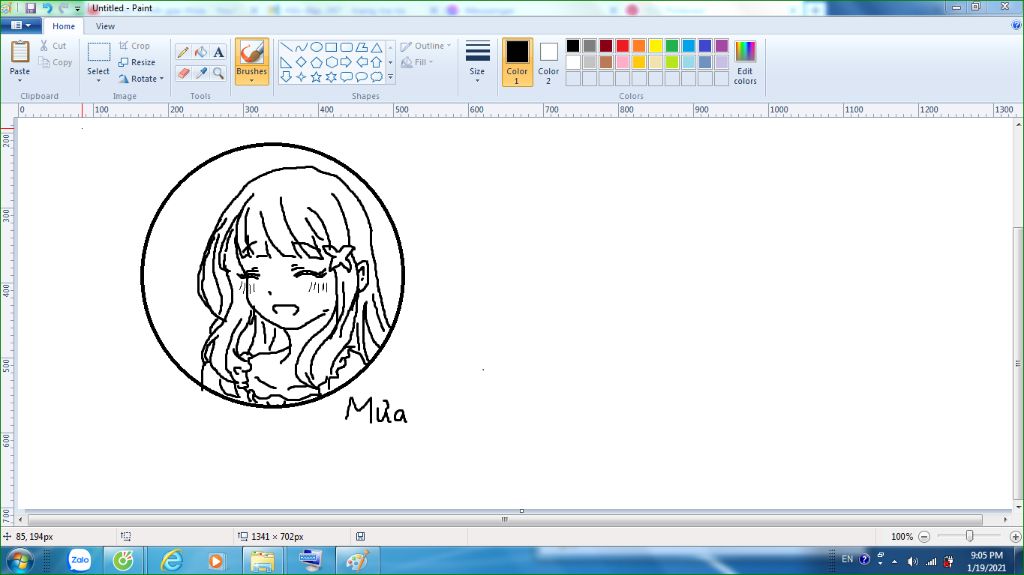Choose the Diamond shape
The height and width of the screenshot is (575, 1024).
point(301,62)
